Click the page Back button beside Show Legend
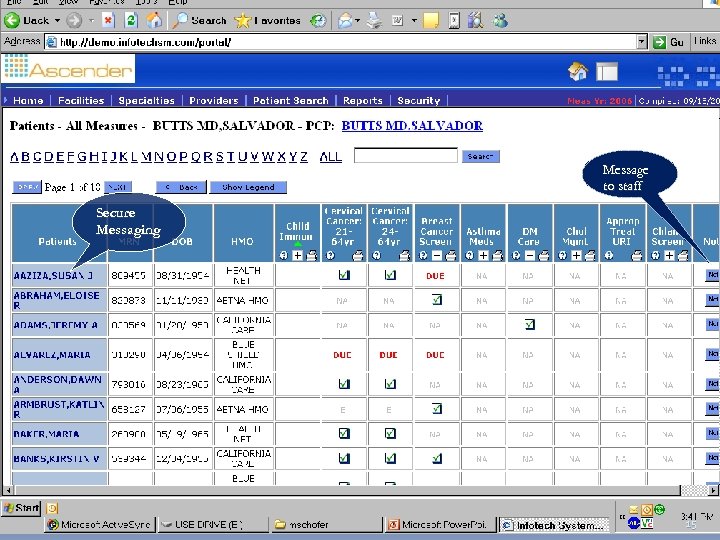This screenshot has height=540, width=720. tap(181, 187)
